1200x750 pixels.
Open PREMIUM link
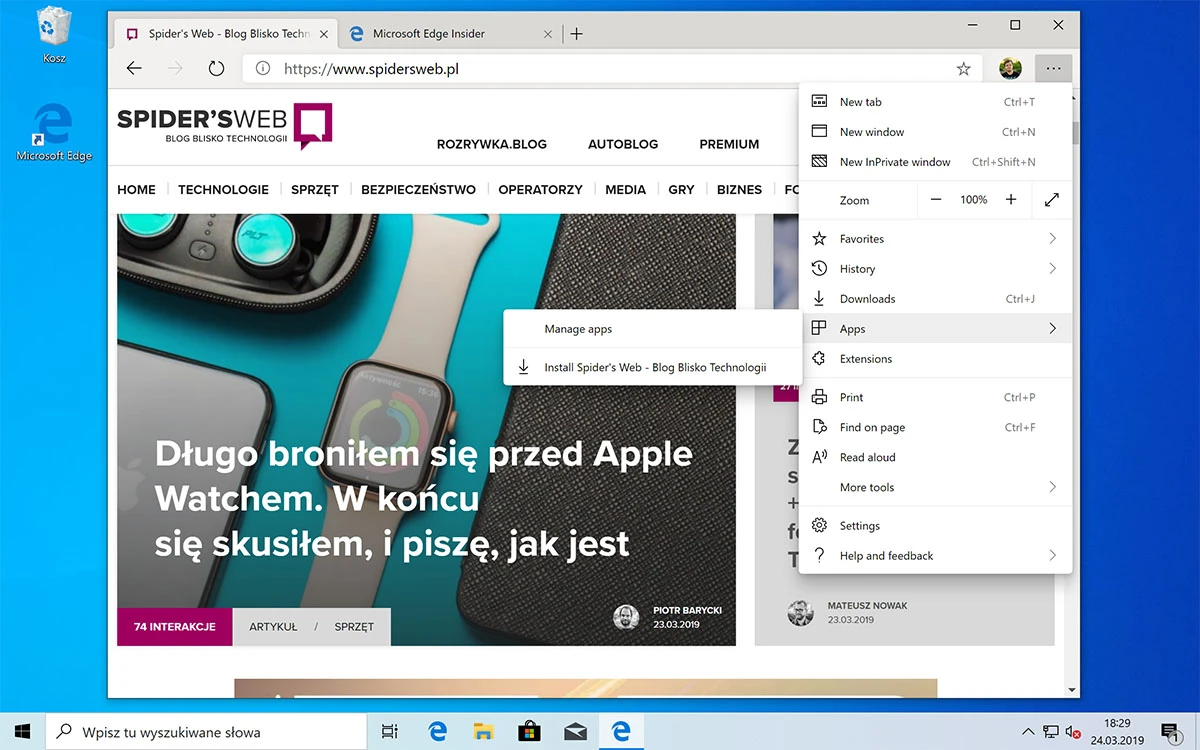729,144
